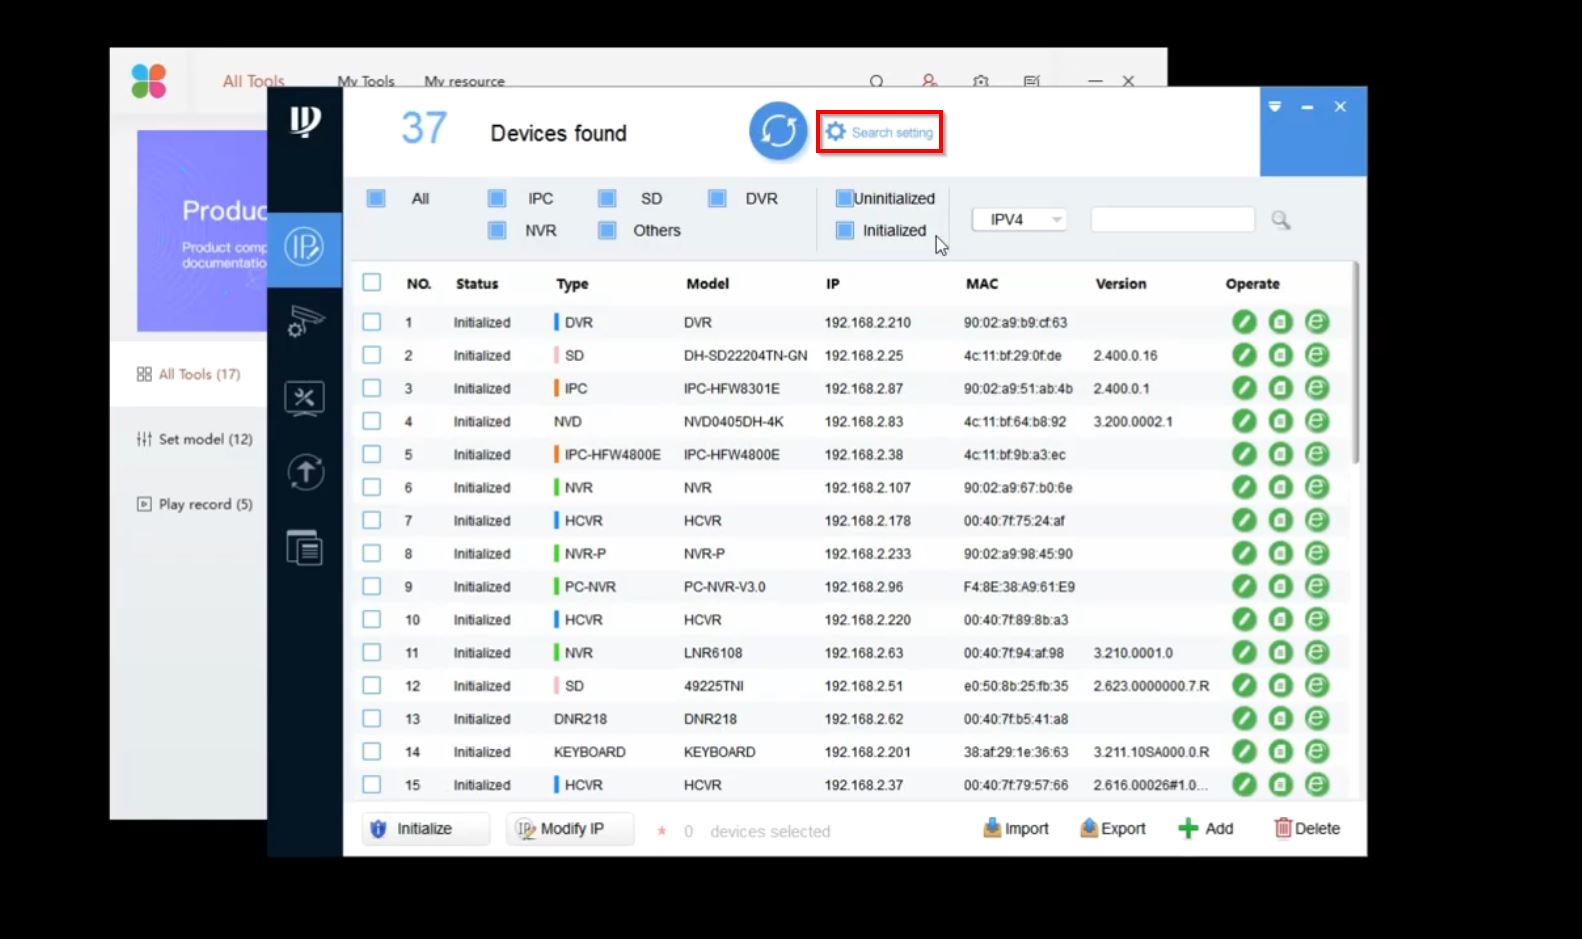Expand the IPV4 dropdown
Viewport: 1582px width, 939px height.
tap(1020, 219)
